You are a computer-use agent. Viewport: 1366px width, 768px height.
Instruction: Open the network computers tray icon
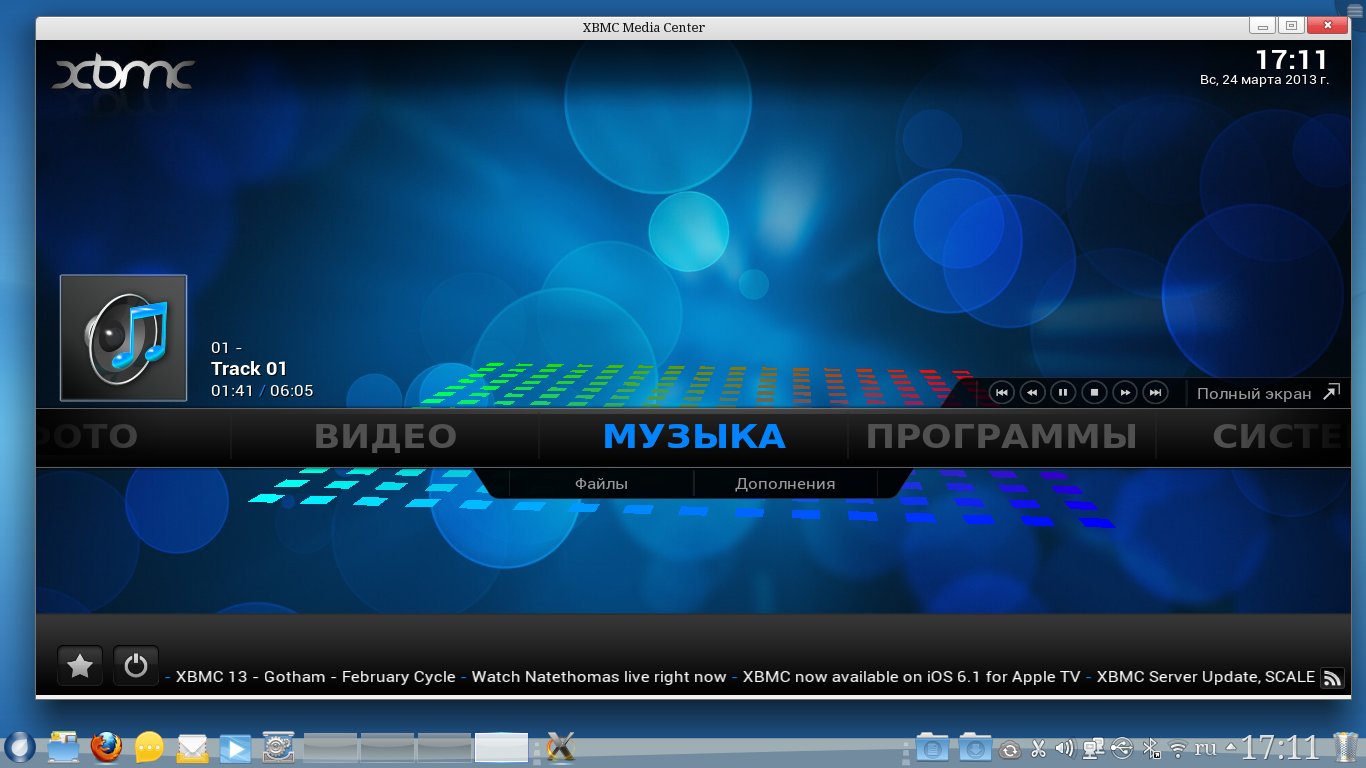[x=1094, y=748]
